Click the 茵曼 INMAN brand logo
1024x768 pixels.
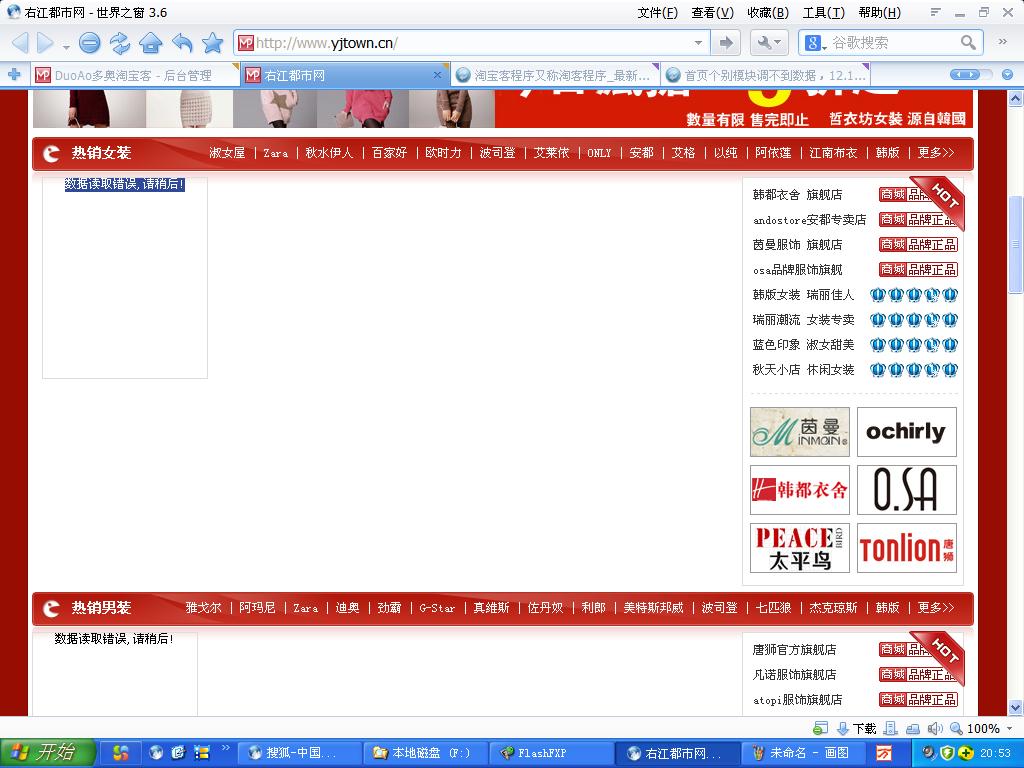pyautogui.click(x=799, y=432)
